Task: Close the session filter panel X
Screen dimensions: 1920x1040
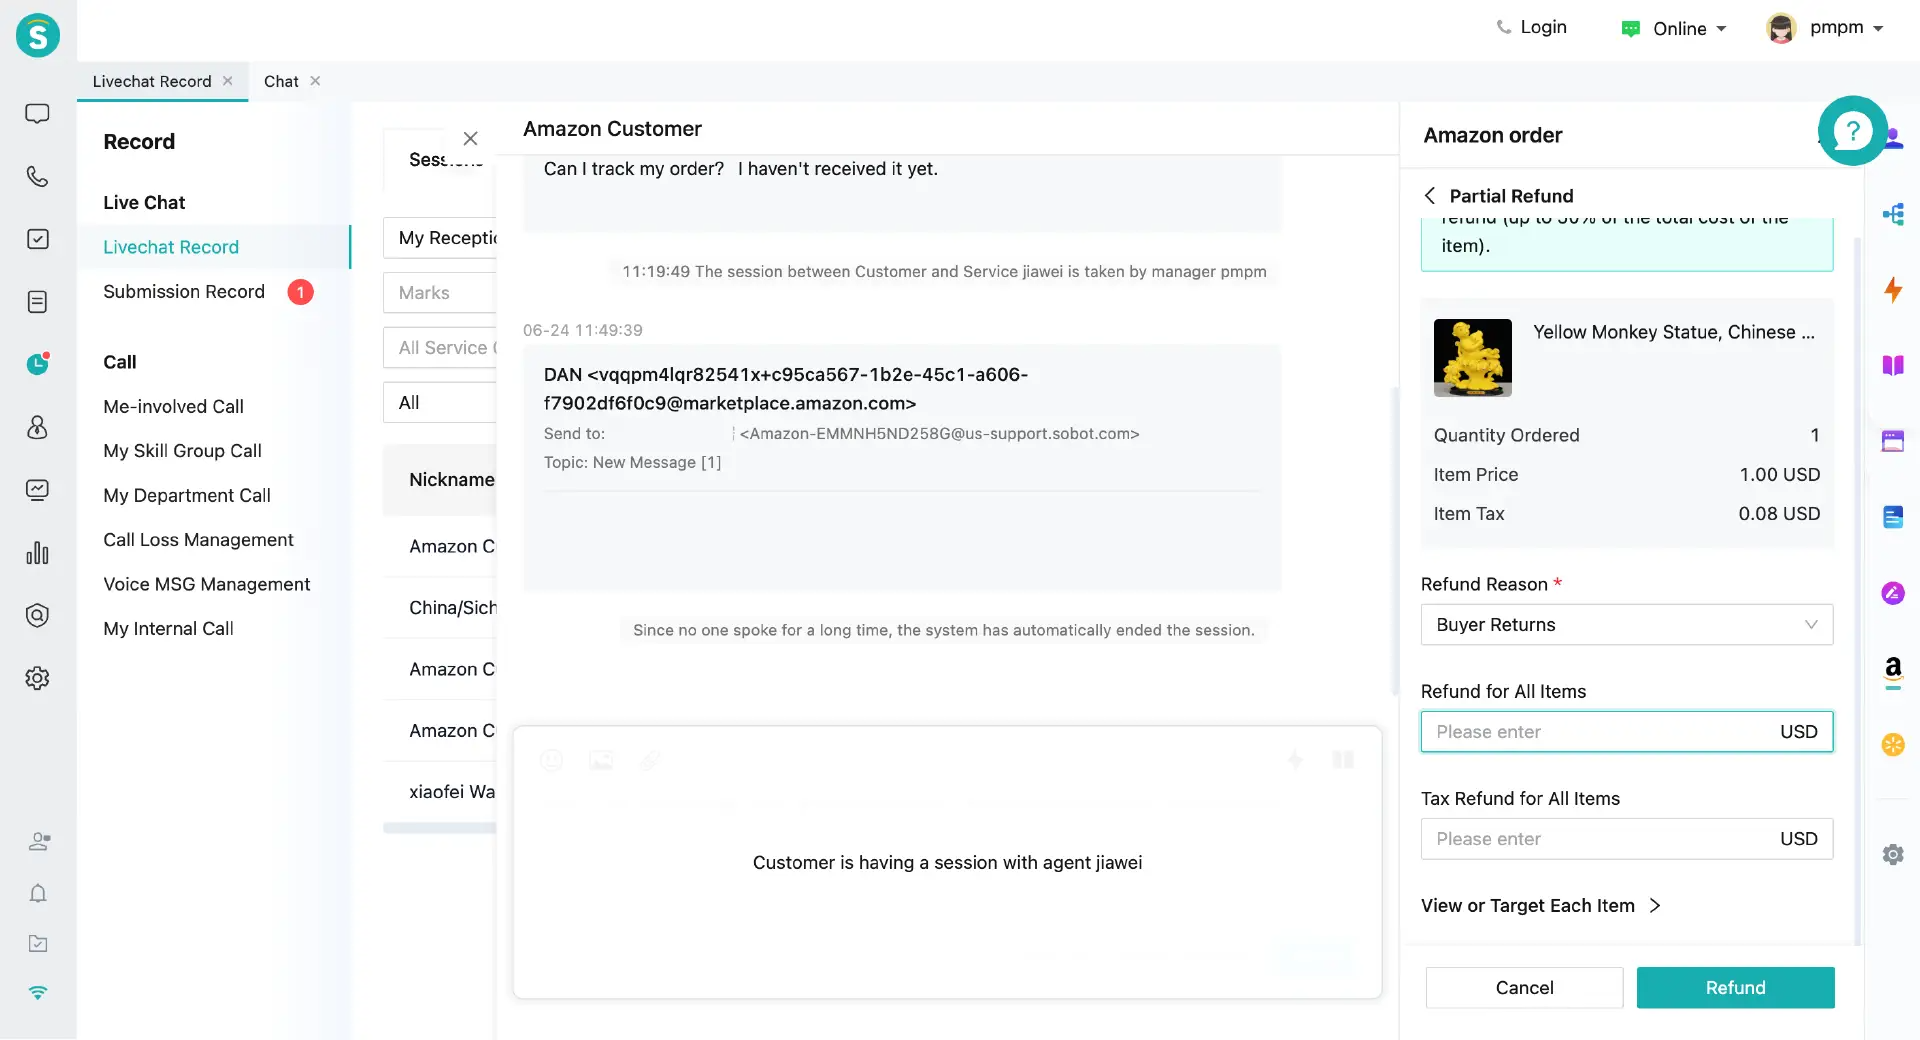Action: (470, 139)
